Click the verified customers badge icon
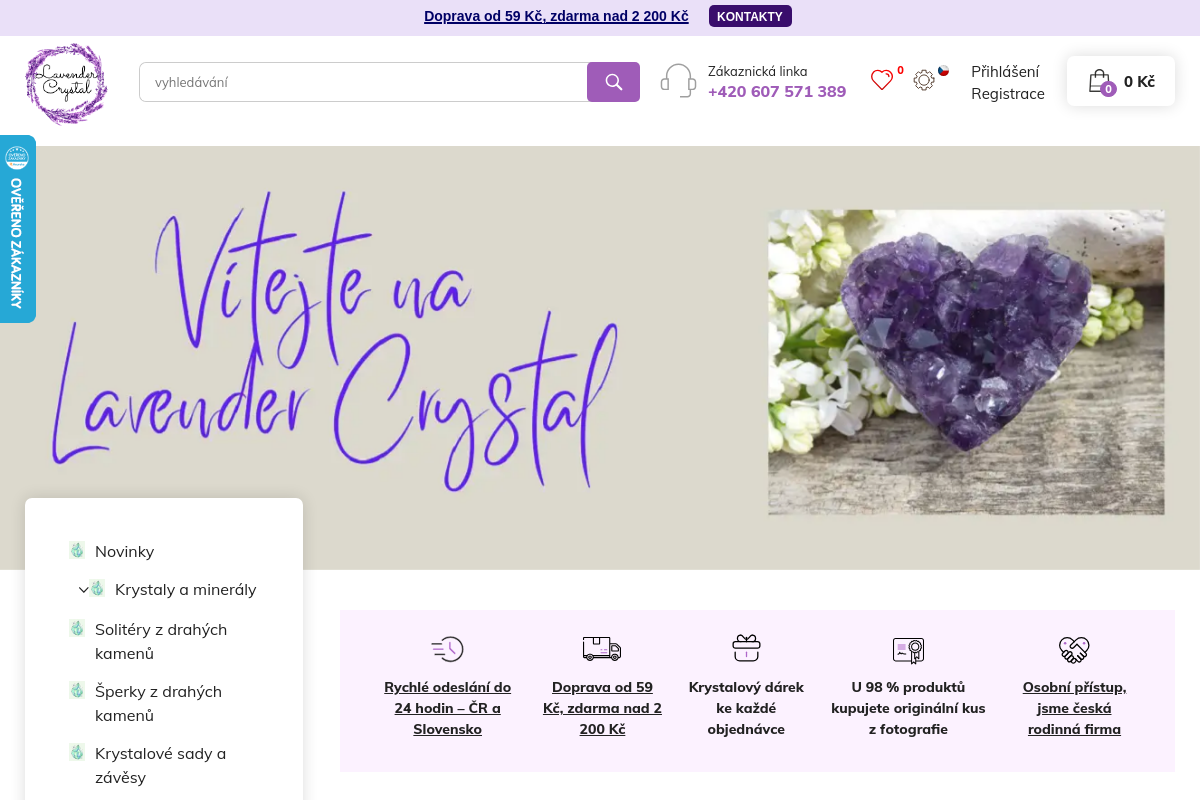 (x=17, y=157)
